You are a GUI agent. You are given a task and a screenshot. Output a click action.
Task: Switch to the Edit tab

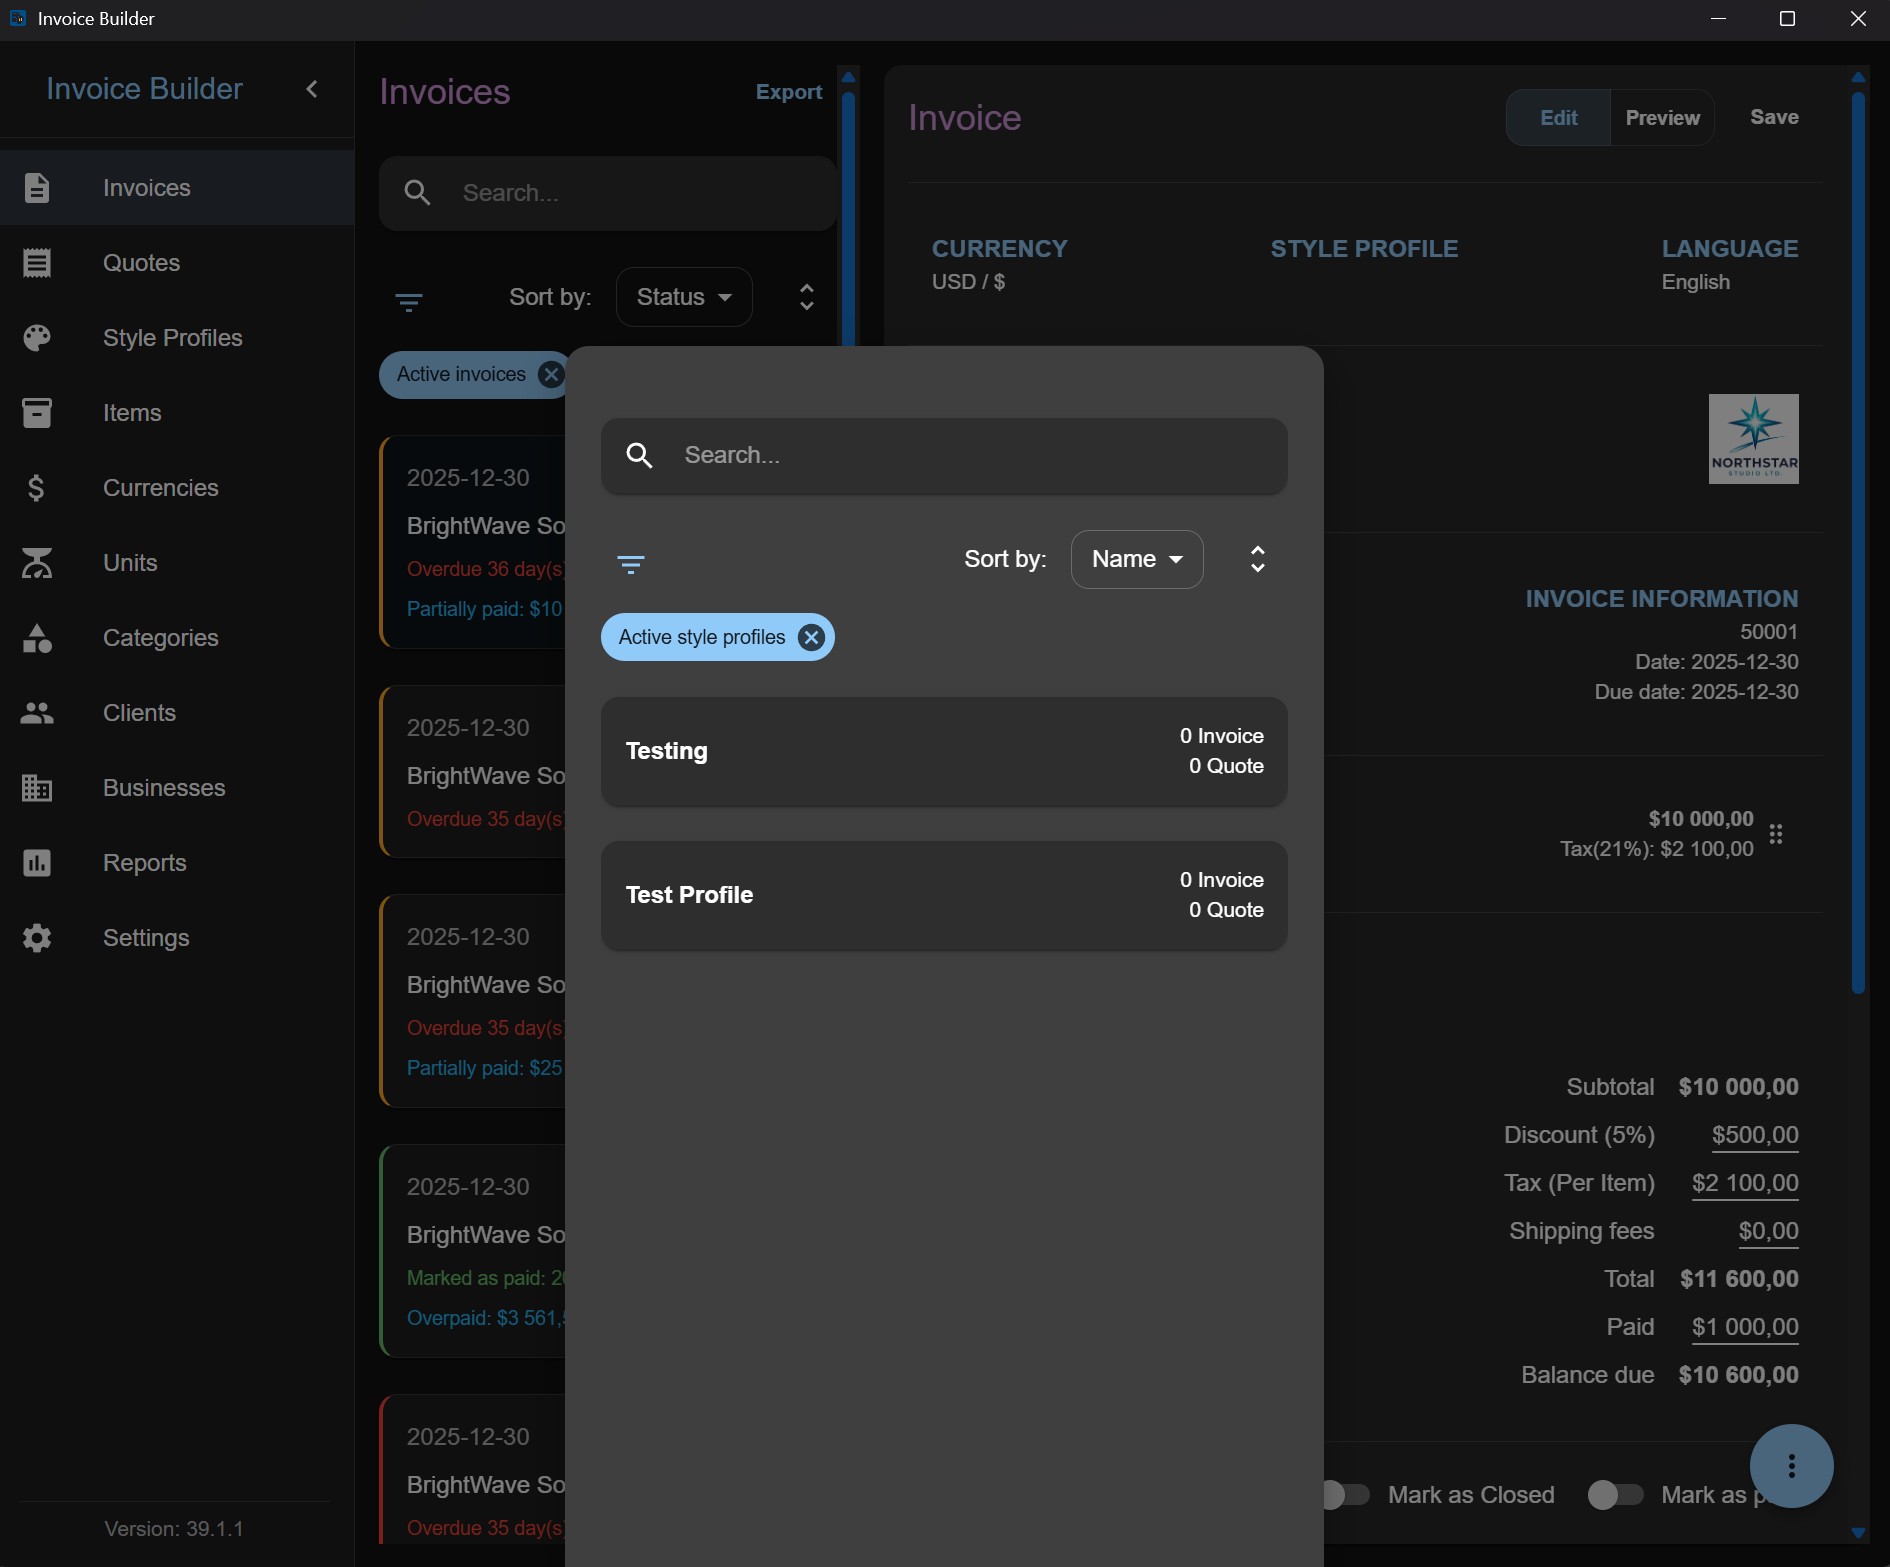[1559, 118]
